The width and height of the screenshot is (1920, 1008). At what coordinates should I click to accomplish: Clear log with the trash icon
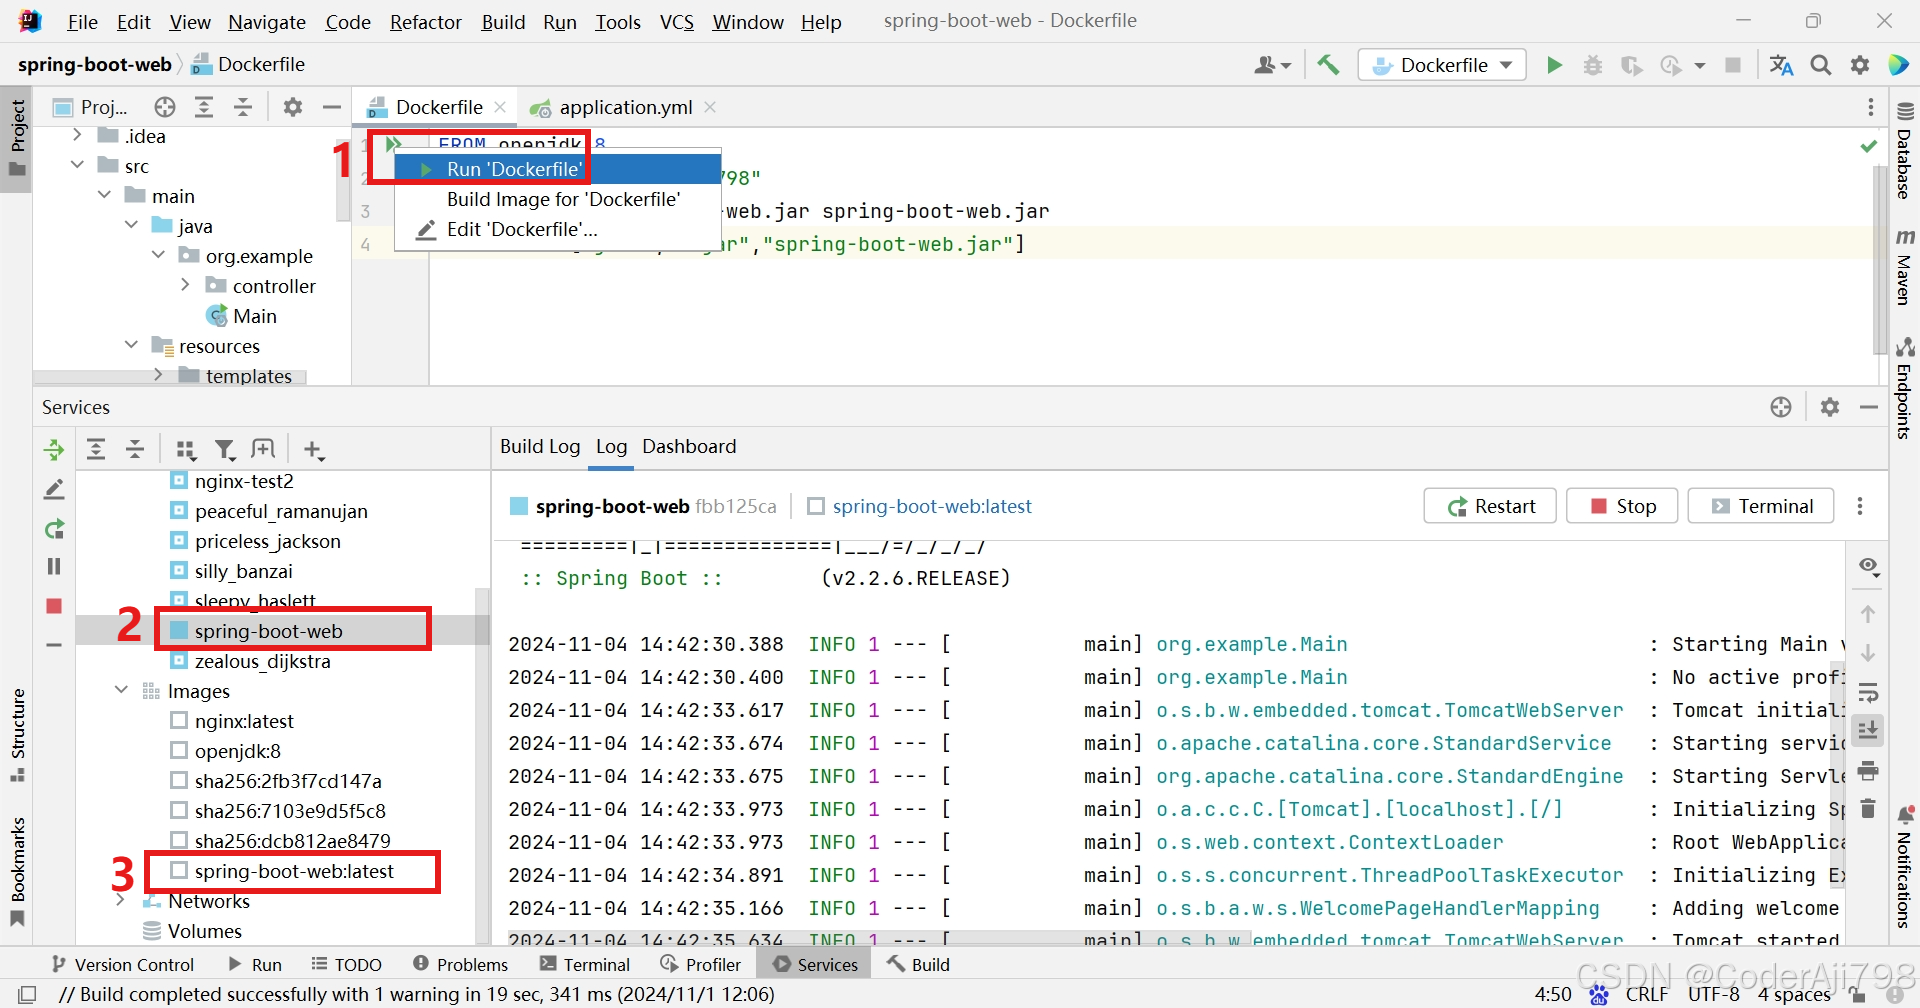click(x=1868, y=808)
